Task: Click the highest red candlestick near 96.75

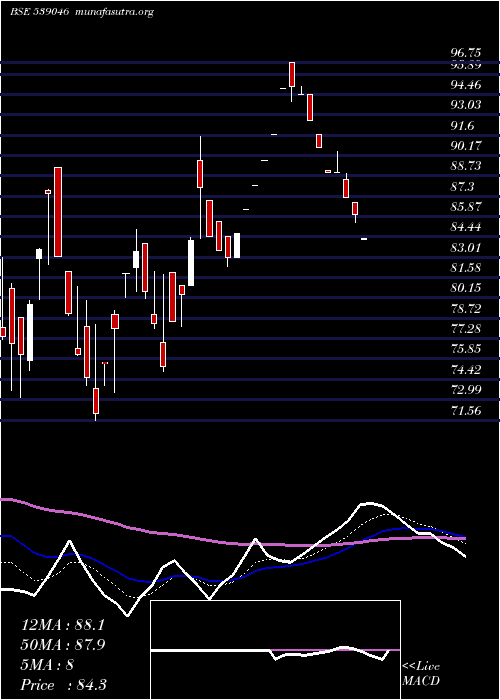Action: [x=292, y=75]
